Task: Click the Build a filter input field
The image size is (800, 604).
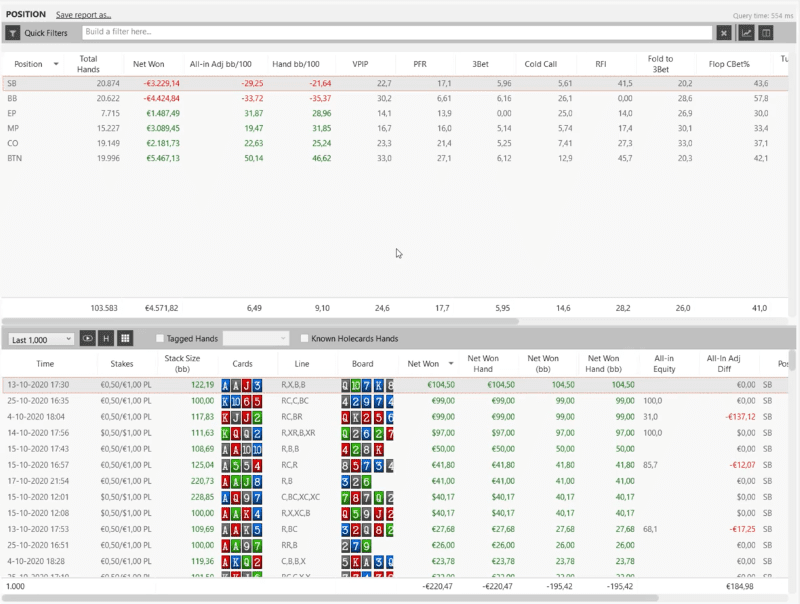Action: click(x=398, y=33)
